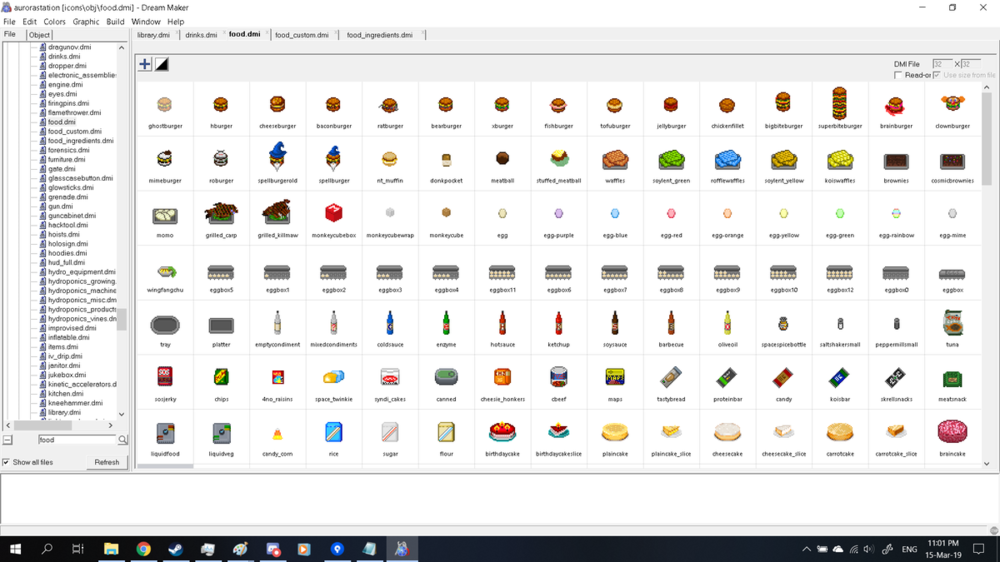Switch to the library.dmi tab

(154, 35)
